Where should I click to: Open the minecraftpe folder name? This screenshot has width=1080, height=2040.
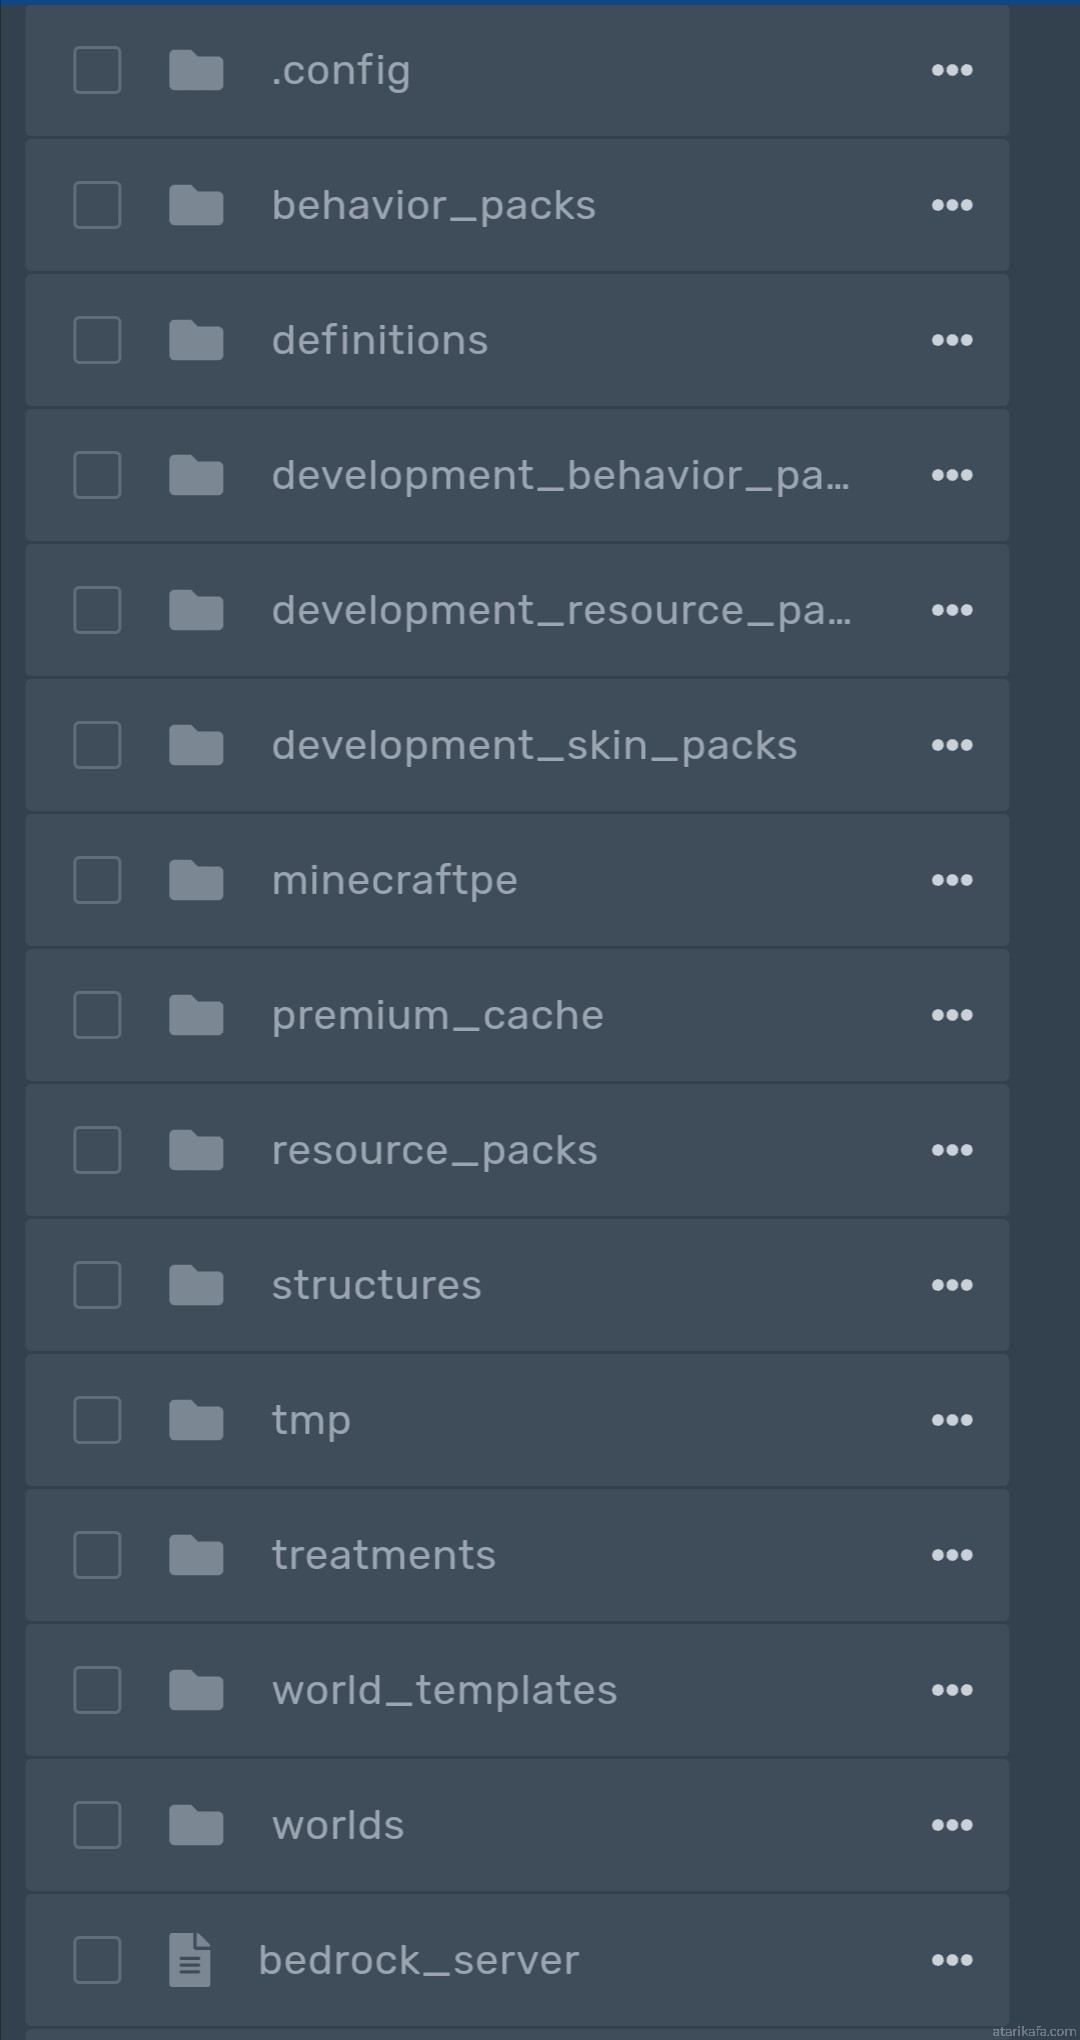point(395,880)
